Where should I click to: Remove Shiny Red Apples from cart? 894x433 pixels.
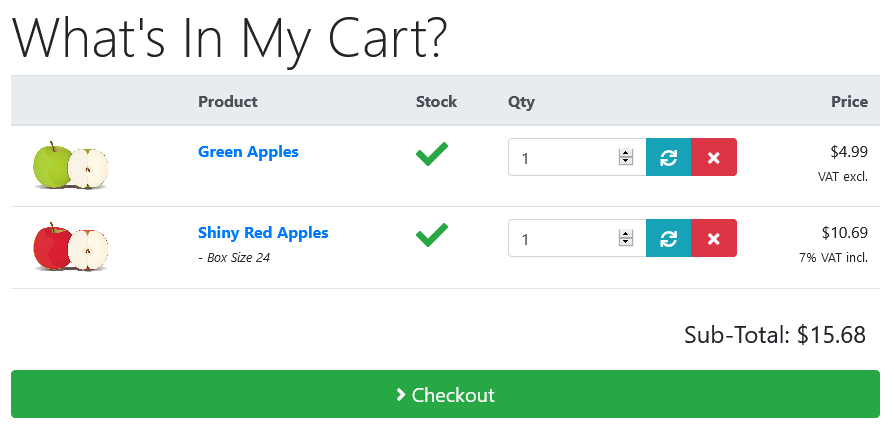714,238
